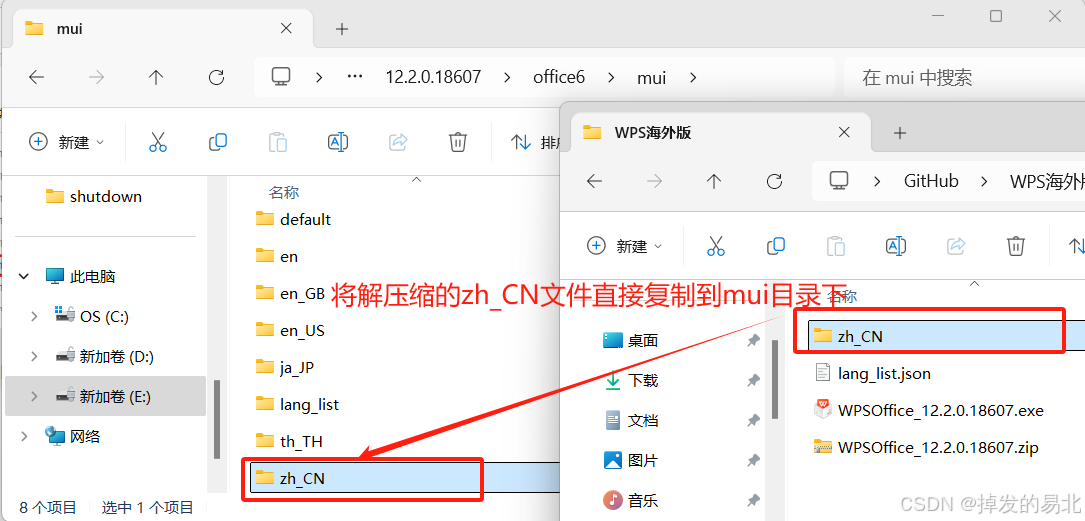The image size is (1085, 521).
Task: Copy selection in mui window toolbar
Action: click(x=218, y=142)
